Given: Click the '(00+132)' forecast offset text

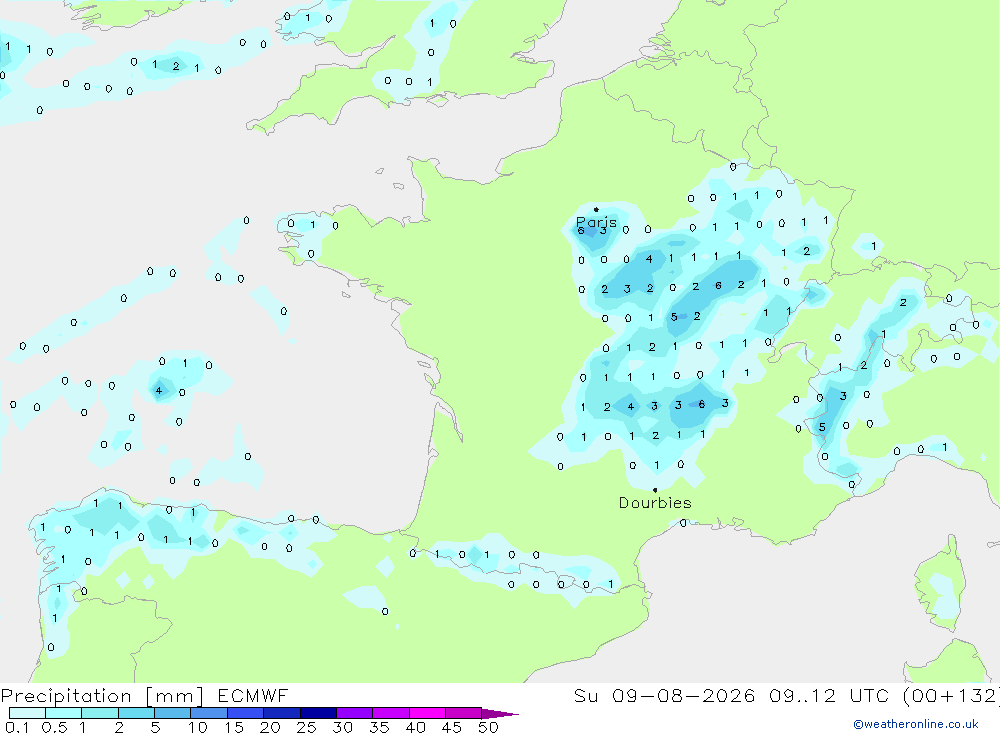Looking at the screenshot, I should (x=951, y=695).
